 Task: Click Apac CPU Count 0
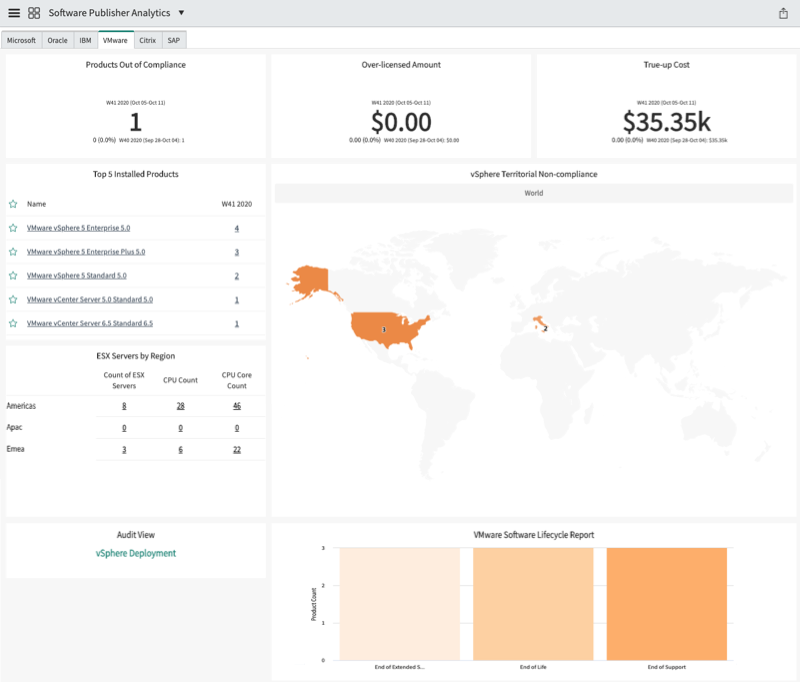[x=181, y=428]
